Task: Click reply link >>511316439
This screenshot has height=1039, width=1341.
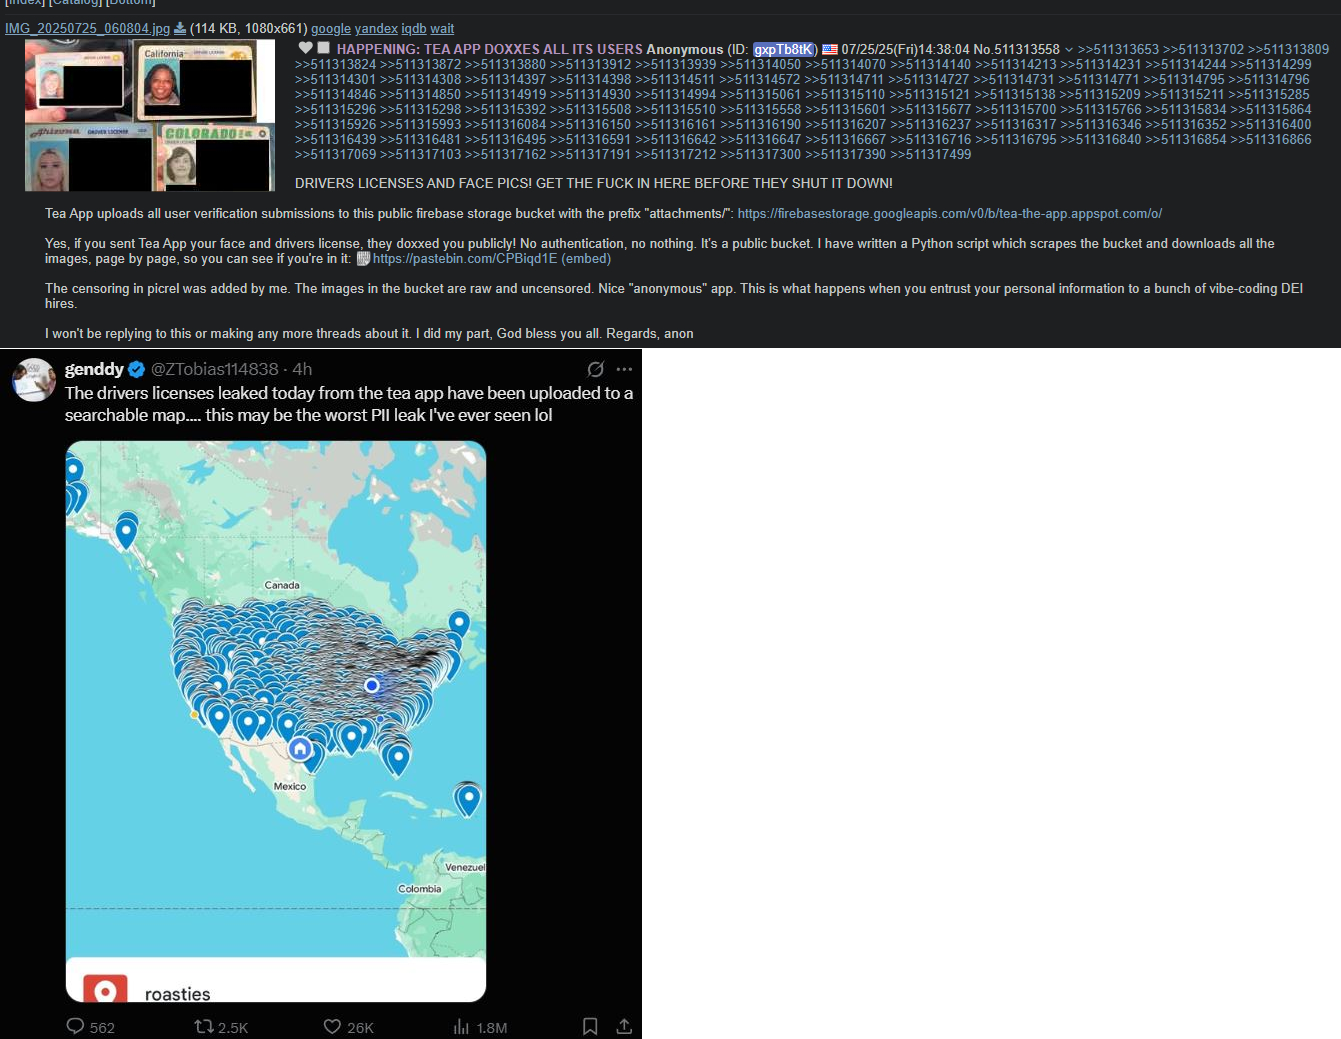Action: [x=336, y=139]
